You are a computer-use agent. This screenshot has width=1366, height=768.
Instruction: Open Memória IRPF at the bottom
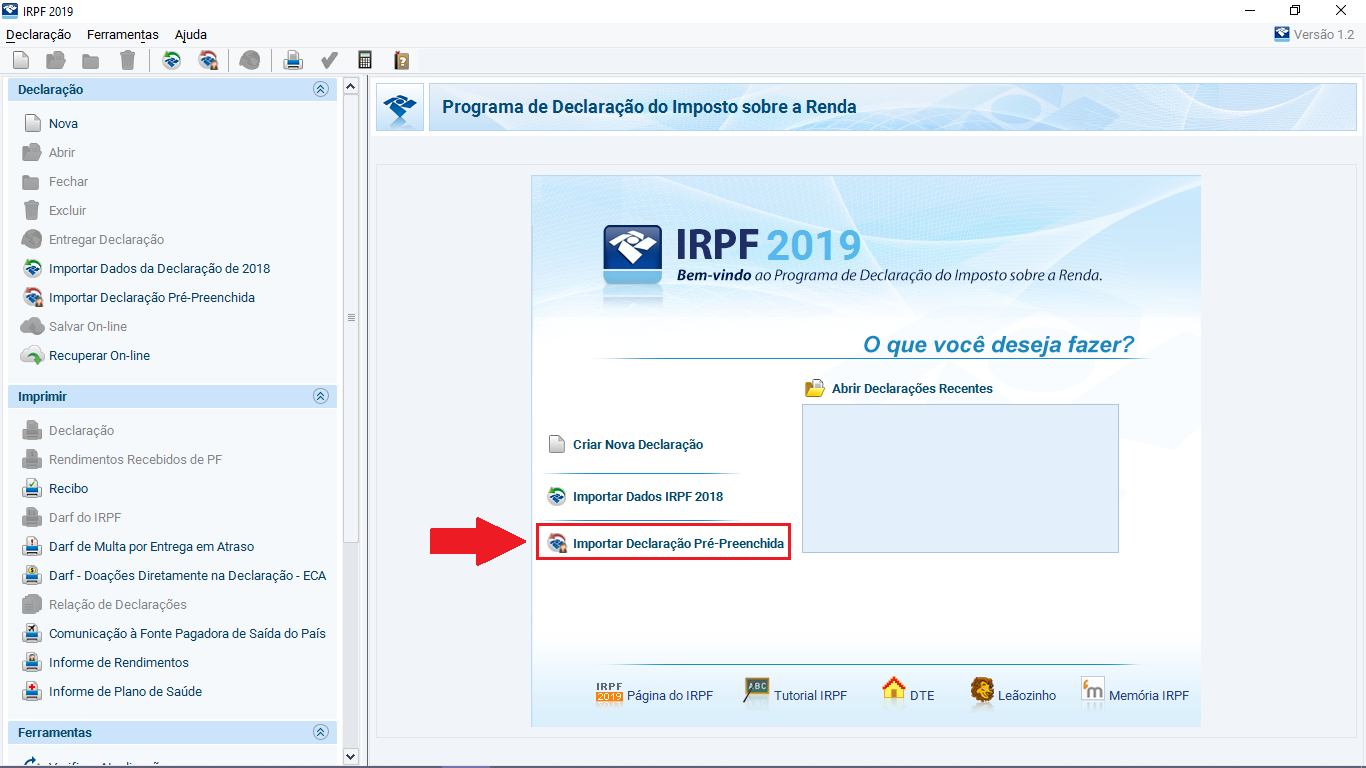1093,691
